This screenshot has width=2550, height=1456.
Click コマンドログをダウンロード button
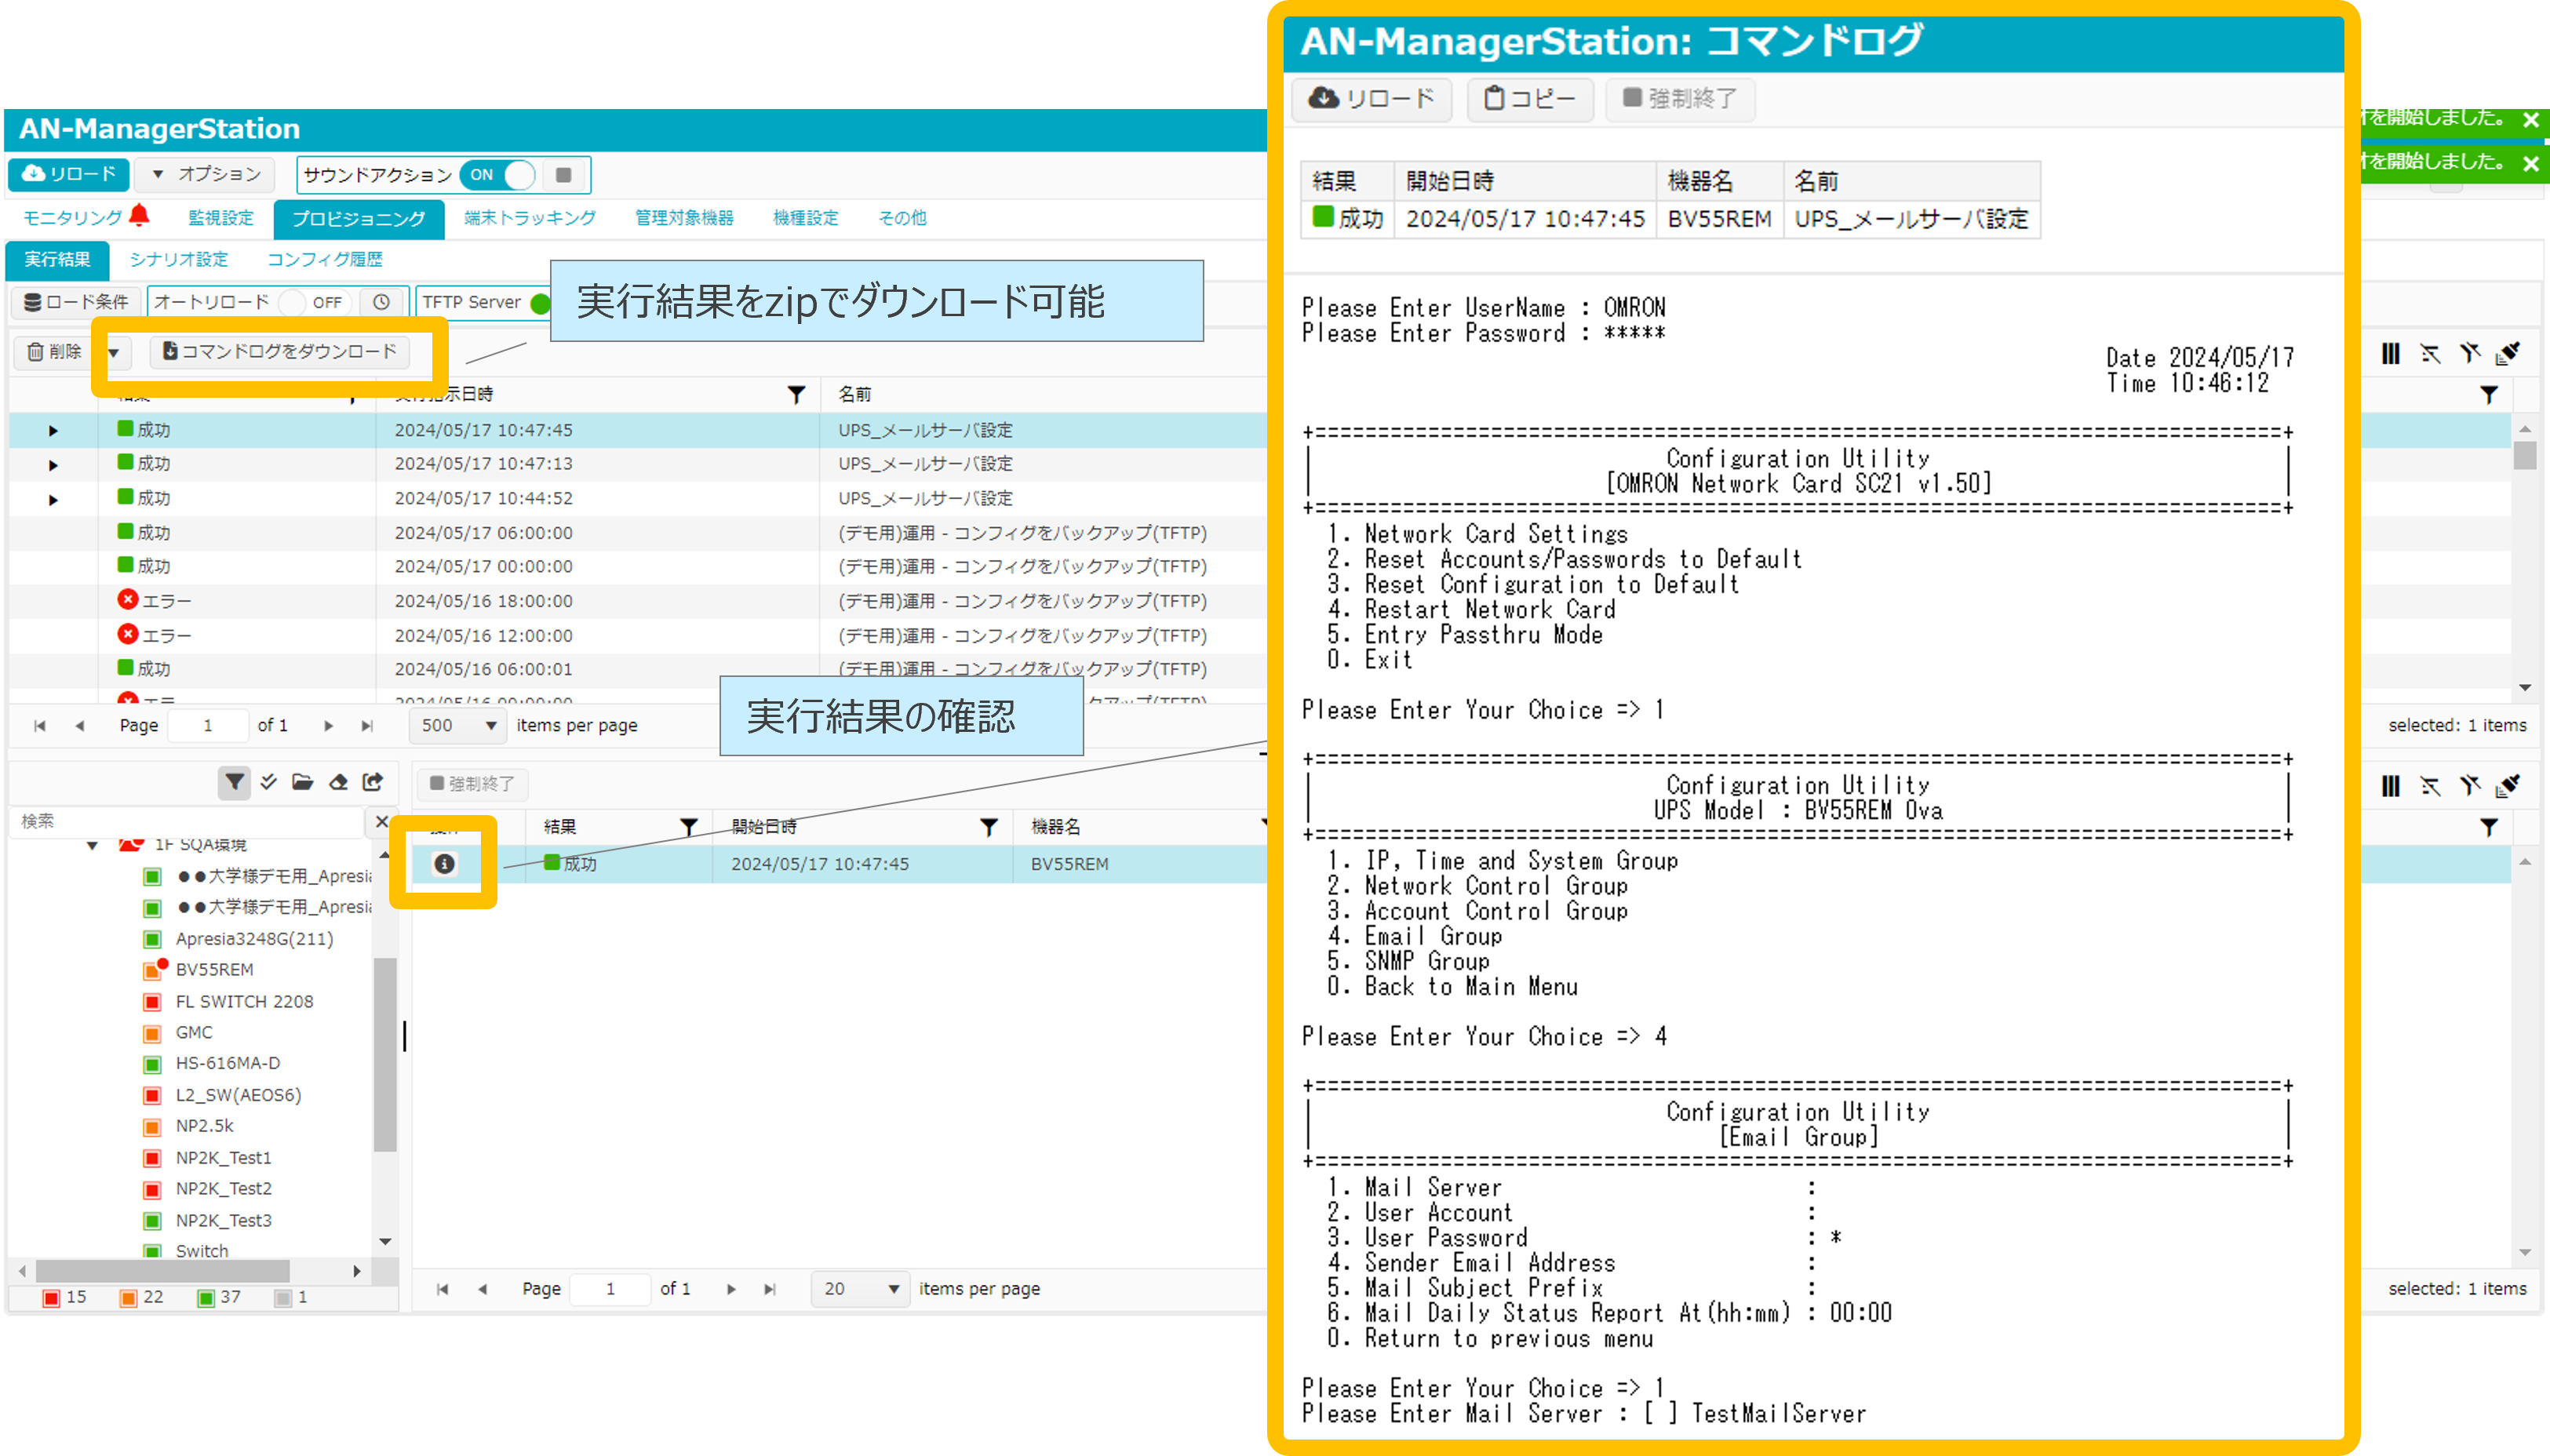click(x=281, y=351)
